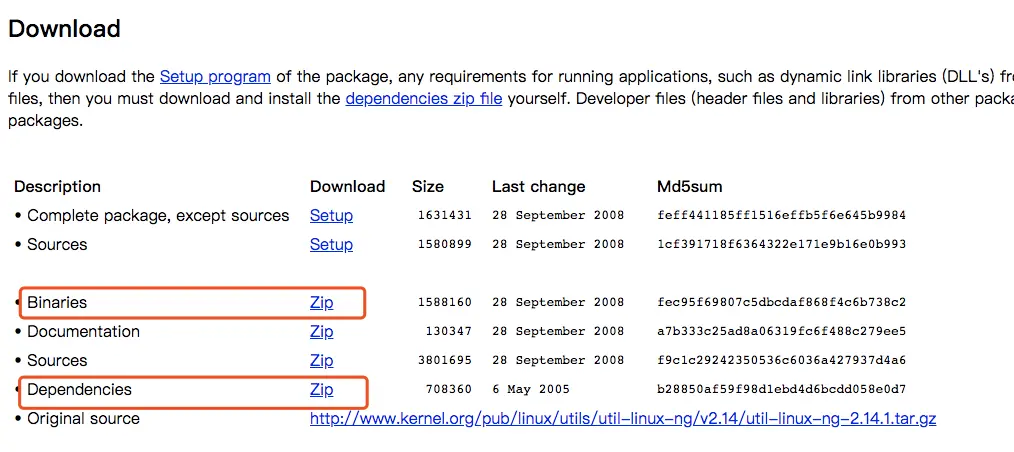Download Setup for Complete package, except sources
The image size is (1014, 452).
click(x=331, y=215)
